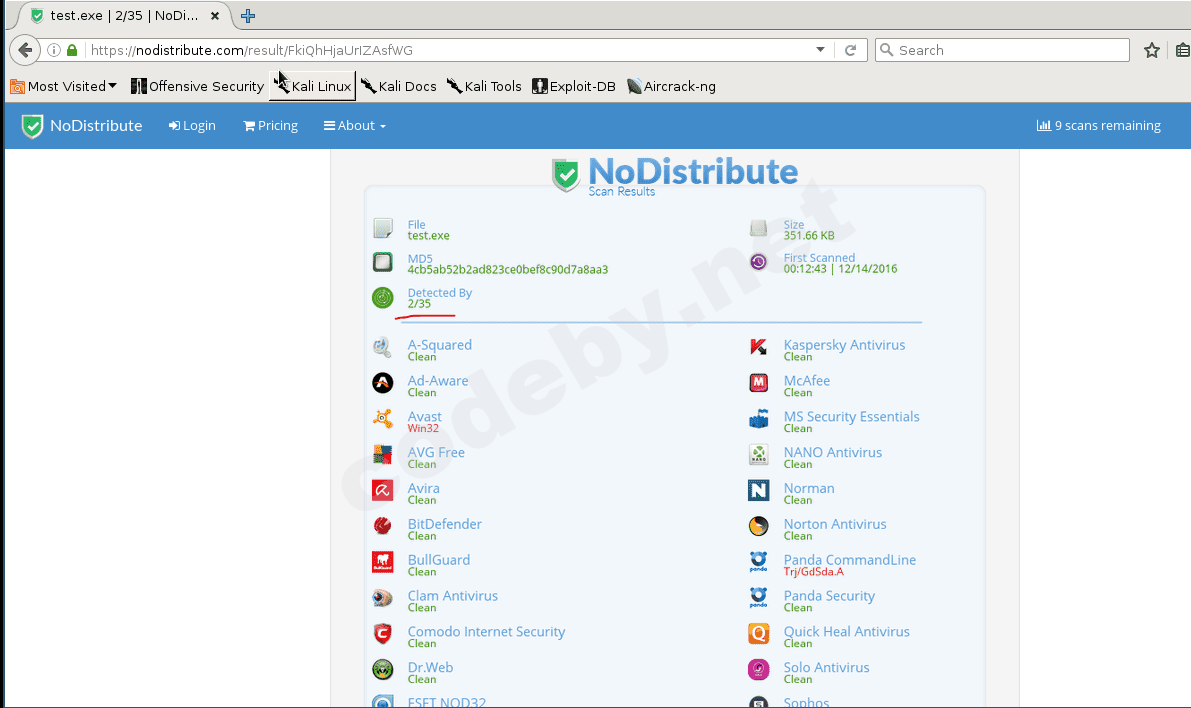1191x708 pixels.
Task: Click the Panda CommandLine icon
Action: tap(759, 562)
